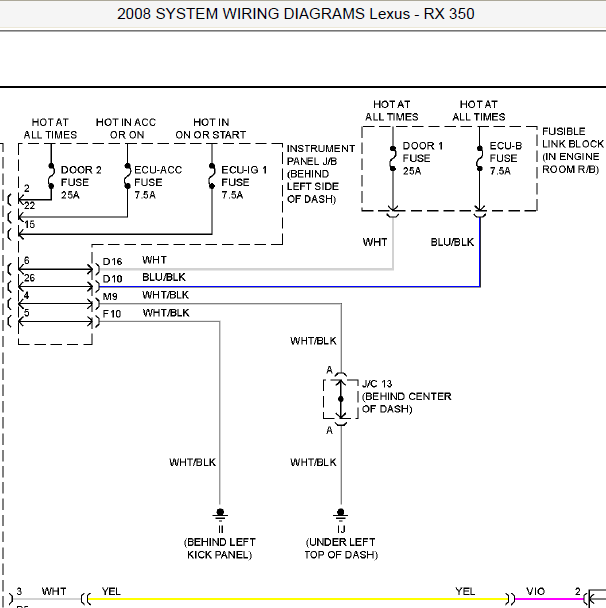606x608 pixels.
Task: Click the BLU/BLK label below ECU-B fuse
Action: [452, 242]
